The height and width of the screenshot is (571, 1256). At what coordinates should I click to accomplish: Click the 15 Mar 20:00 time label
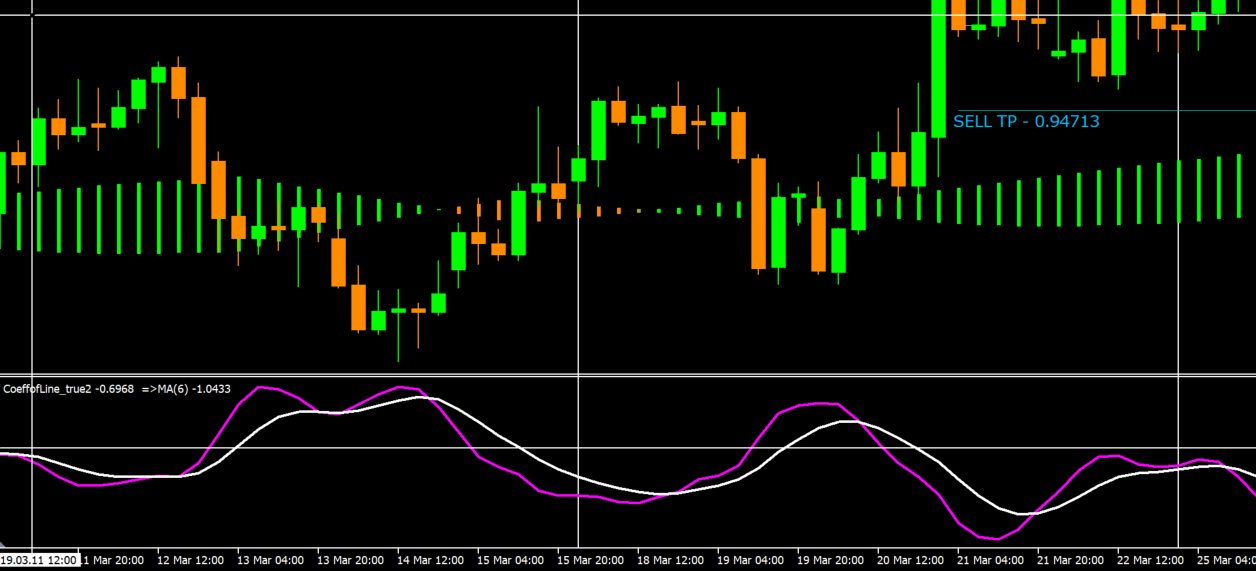click(591, 561)
